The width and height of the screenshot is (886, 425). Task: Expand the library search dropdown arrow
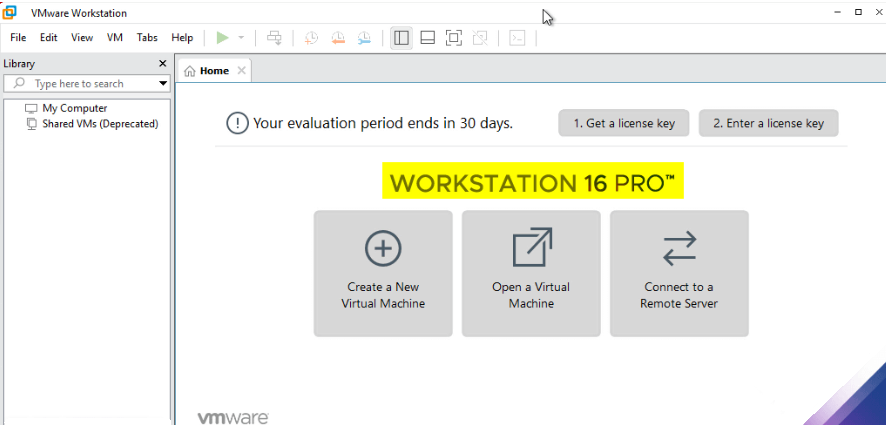(x=163, y=84)
